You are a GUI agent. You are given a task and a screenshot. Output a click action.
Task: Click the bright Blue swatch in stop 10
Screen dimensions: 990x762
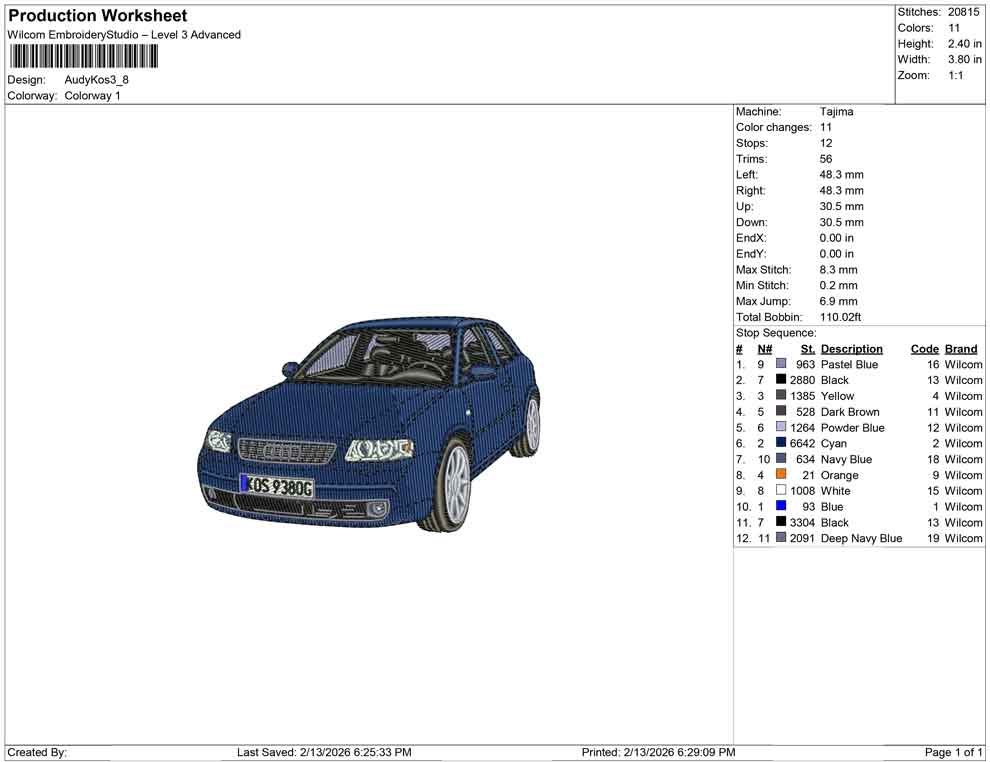tap(781, 507)
